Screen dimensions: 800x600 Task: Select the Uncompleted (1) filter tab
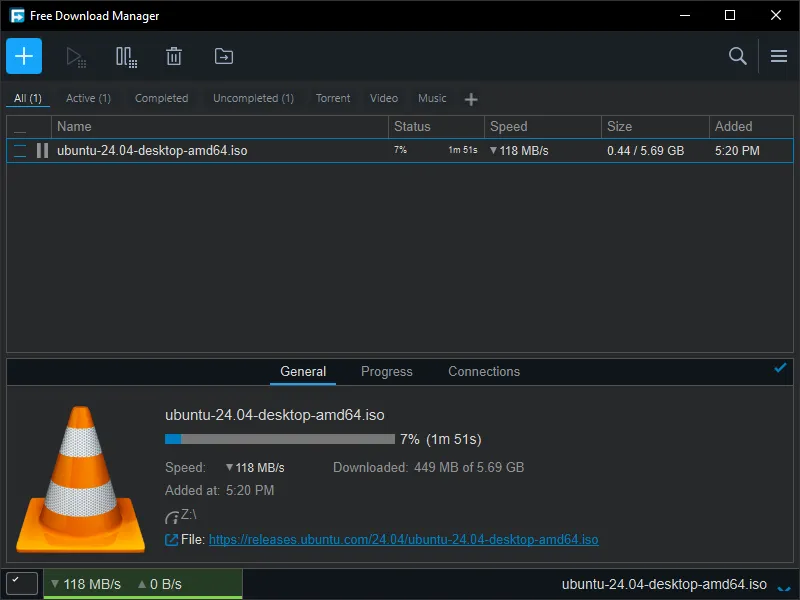(x=253, y=98)
